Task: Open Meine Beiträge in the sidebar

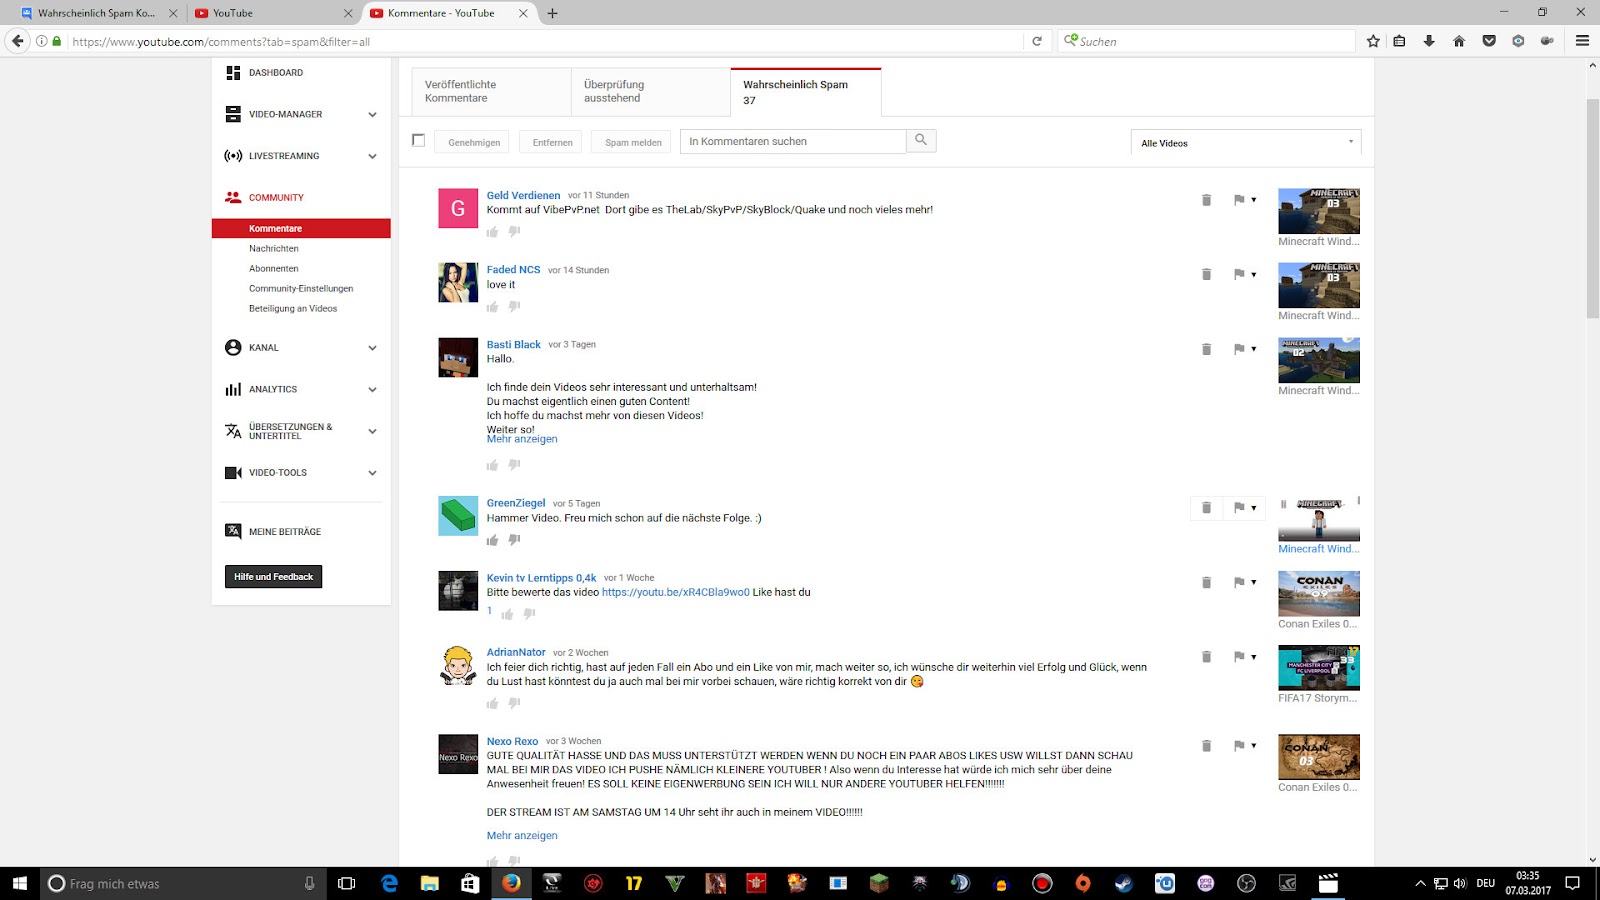Action: [285, 532]
